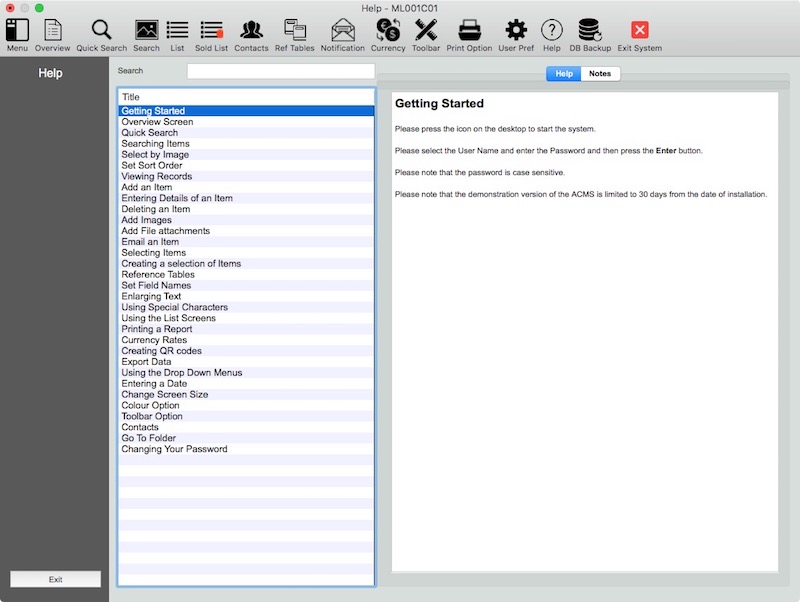Switch to the Notes tab

600,74
